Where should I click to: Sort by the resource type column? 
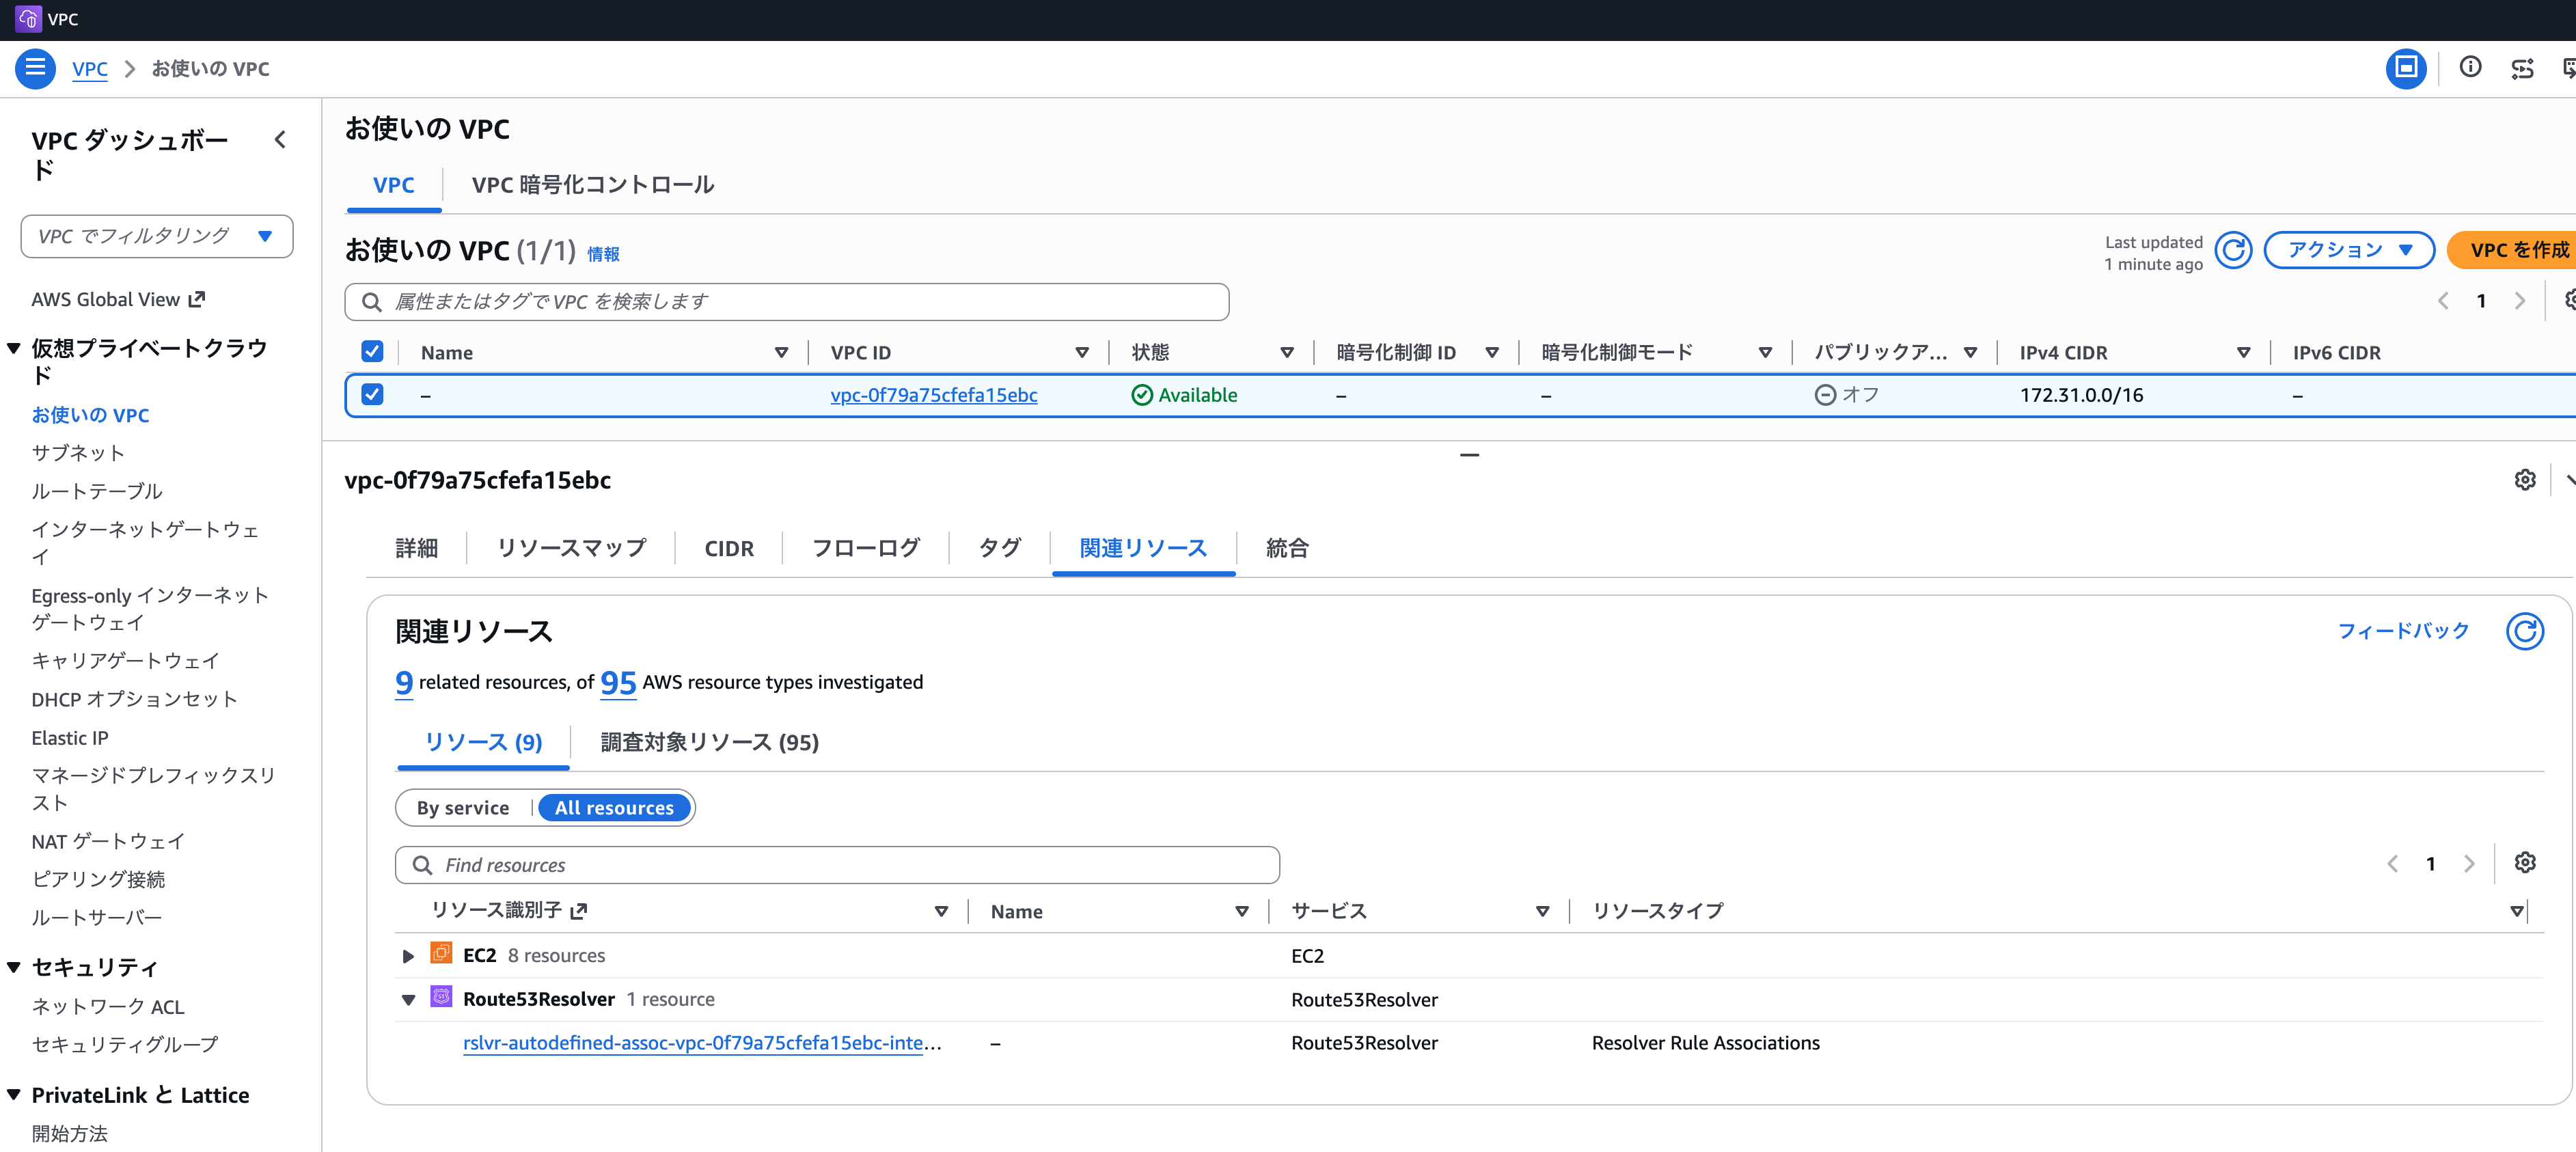pos(2517,911)
